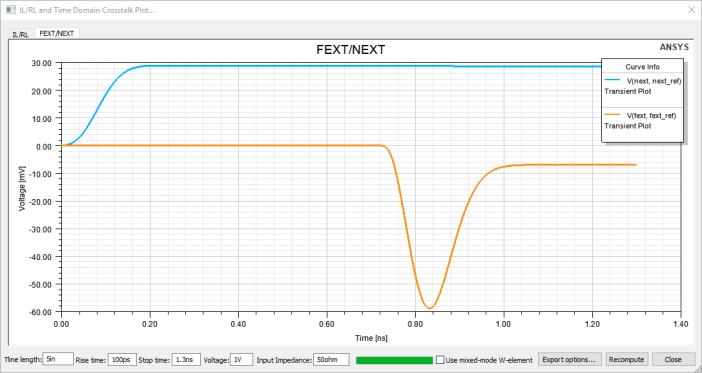702x373 pixels.
Task: Select the V(next, next_ref) legend entry
Action: 654,80
